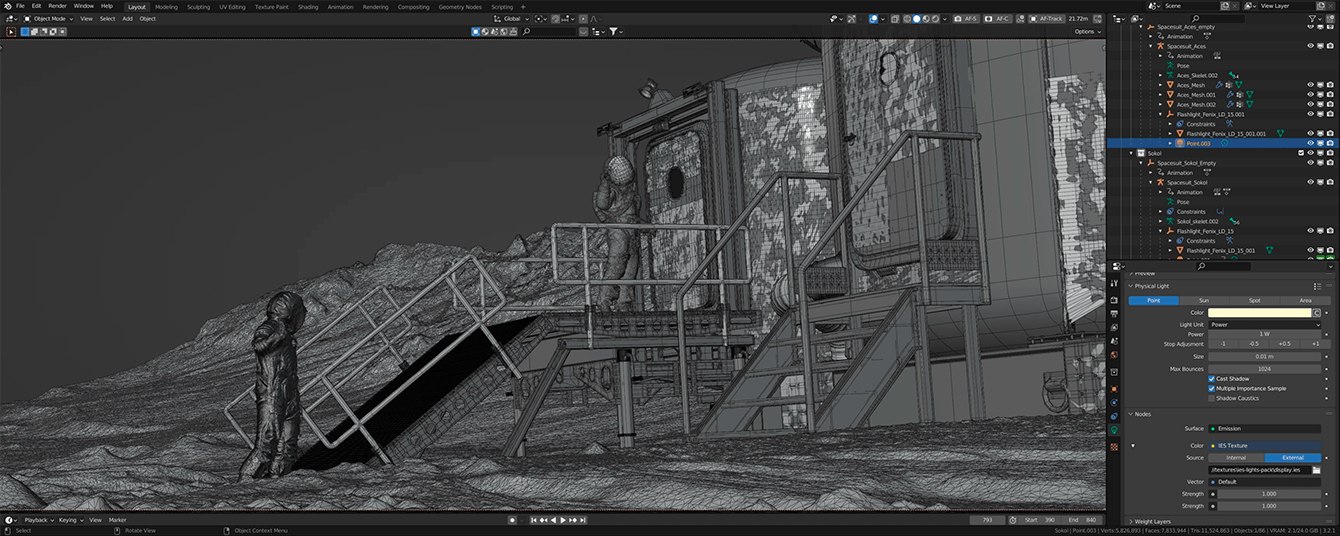Browse for IES file with folder icon
1340x536 pixels.
[1316, 469]
